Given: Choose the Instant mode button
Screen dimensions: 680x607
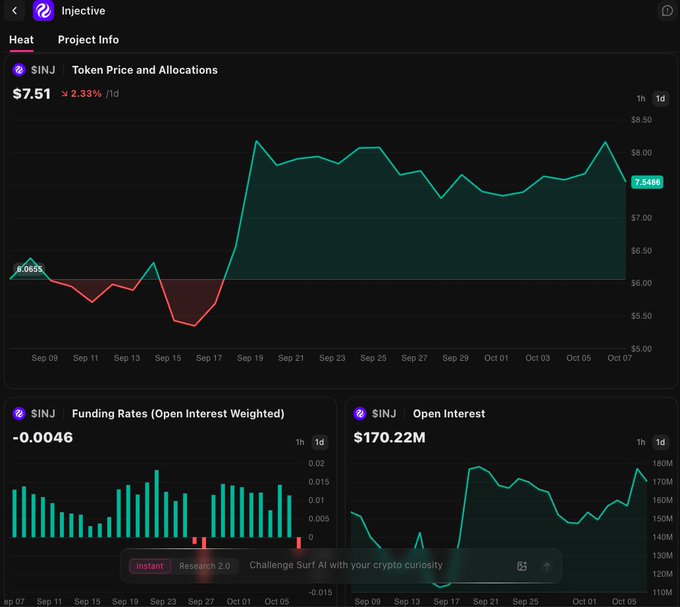Looking at the screenshot, I should [x=150, y=566].
